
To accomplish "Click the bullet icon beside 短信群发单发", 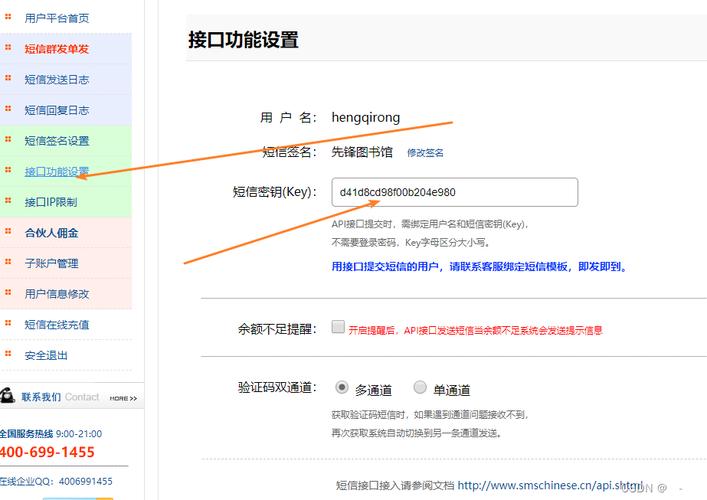I will pos(8,47).
